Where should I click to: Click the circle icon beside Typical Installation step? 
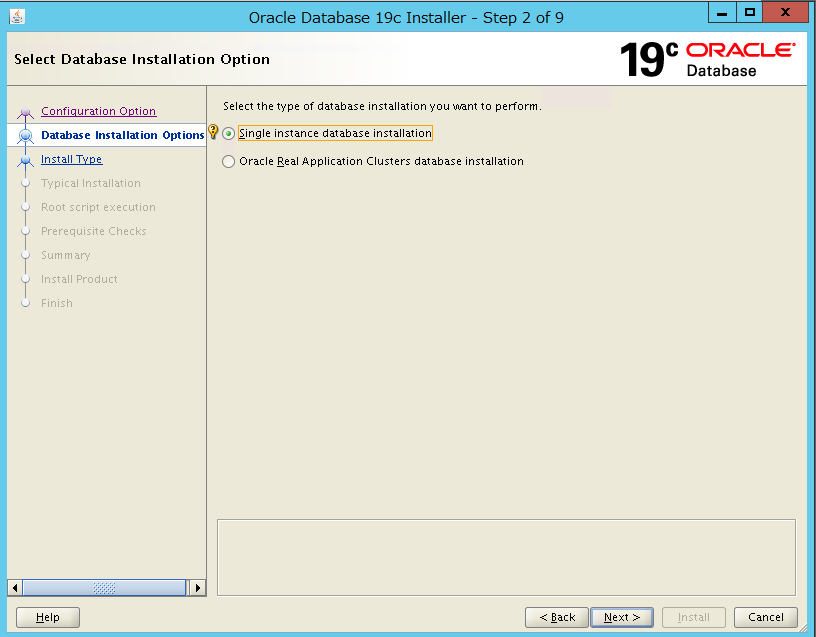(x=25, y=183)
